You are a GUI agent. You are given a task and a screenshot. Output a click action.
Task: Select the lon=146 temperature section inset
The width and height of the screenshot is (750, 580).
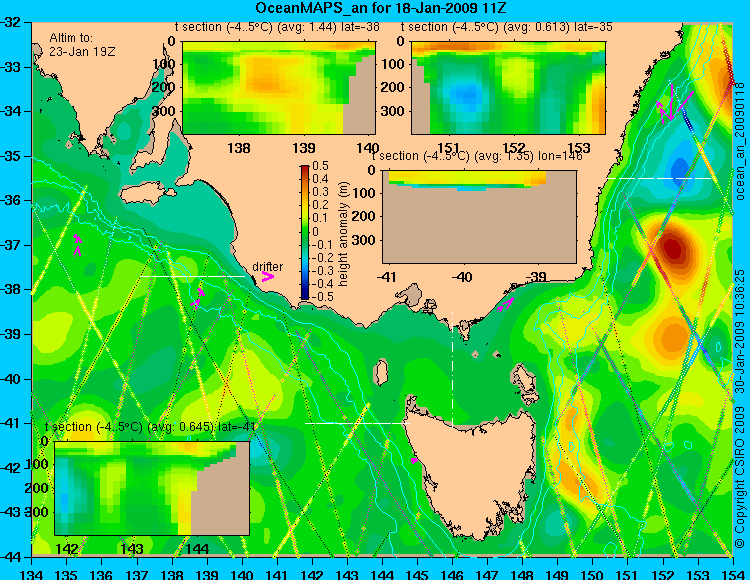(479, 217)
